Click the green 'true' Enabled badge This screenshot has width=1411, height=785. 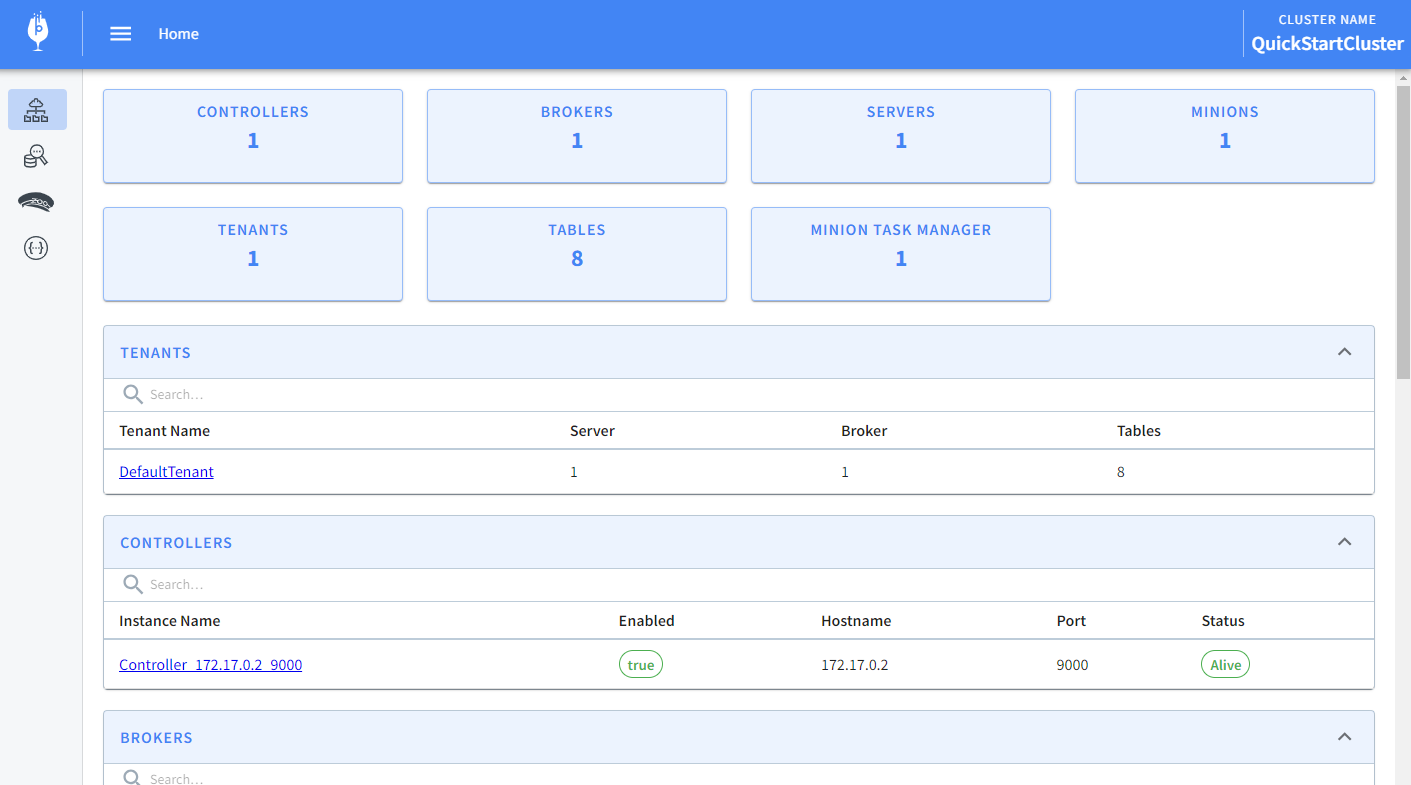pos(640,663)
